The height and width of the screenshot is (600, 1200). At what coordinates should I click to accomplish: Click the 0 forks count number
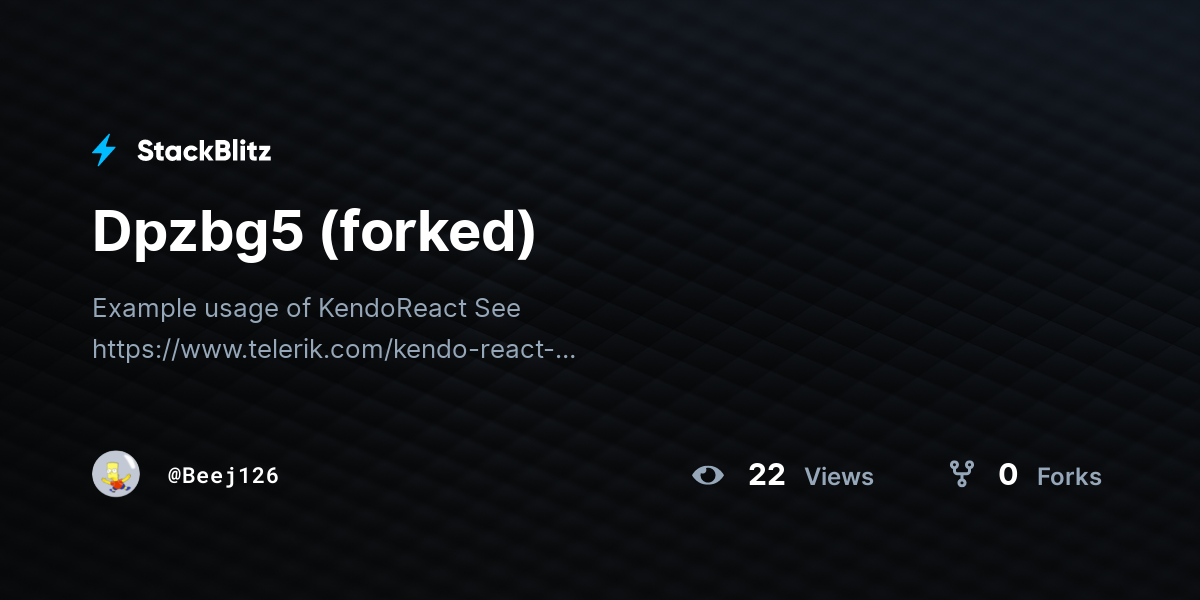click(1008, 475)
